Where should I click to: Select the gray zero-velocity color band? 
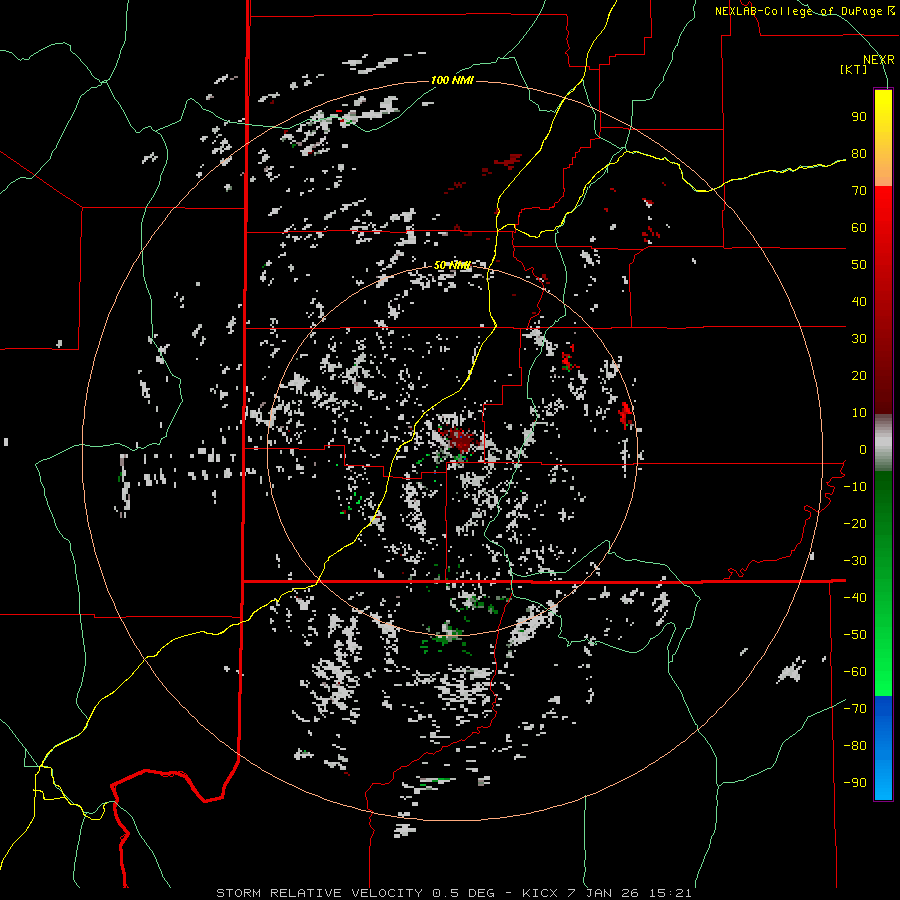[883, 443]
